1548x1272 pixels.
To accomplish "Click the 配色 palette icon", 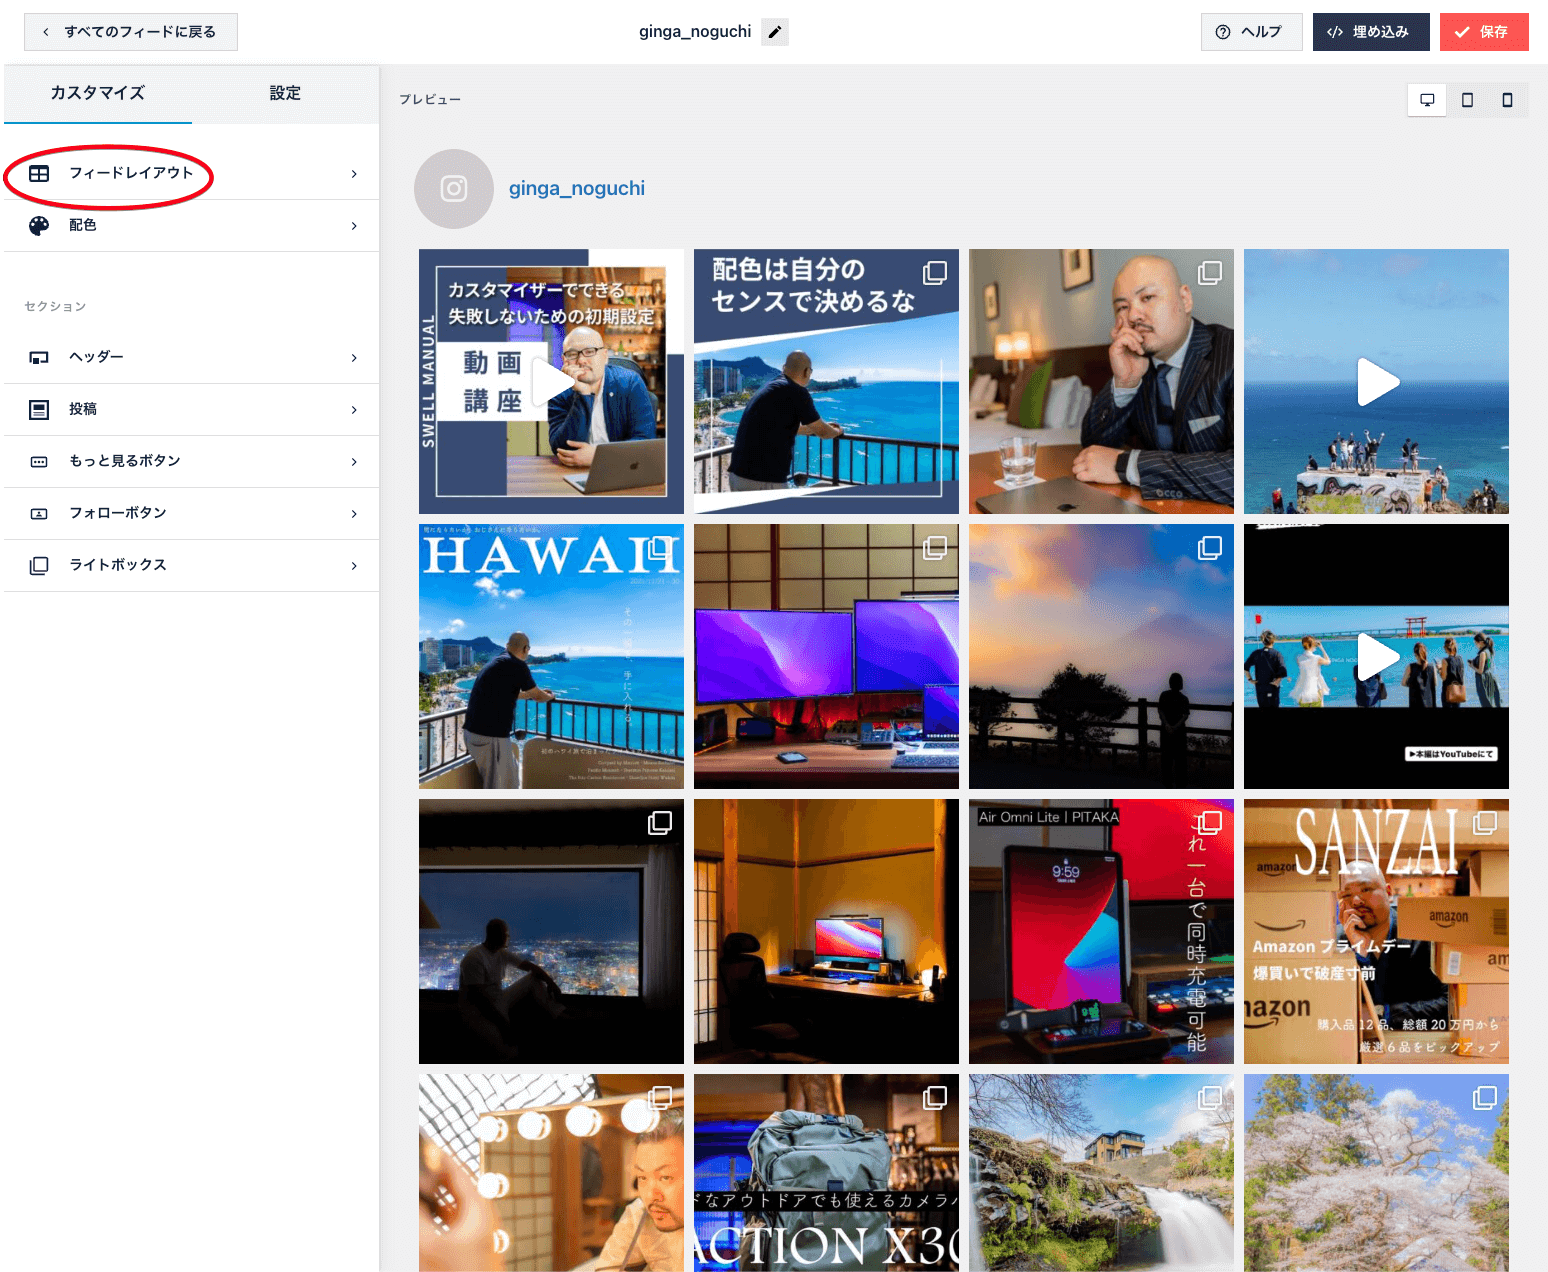I will pyautogui.click(x=39, y=226).
